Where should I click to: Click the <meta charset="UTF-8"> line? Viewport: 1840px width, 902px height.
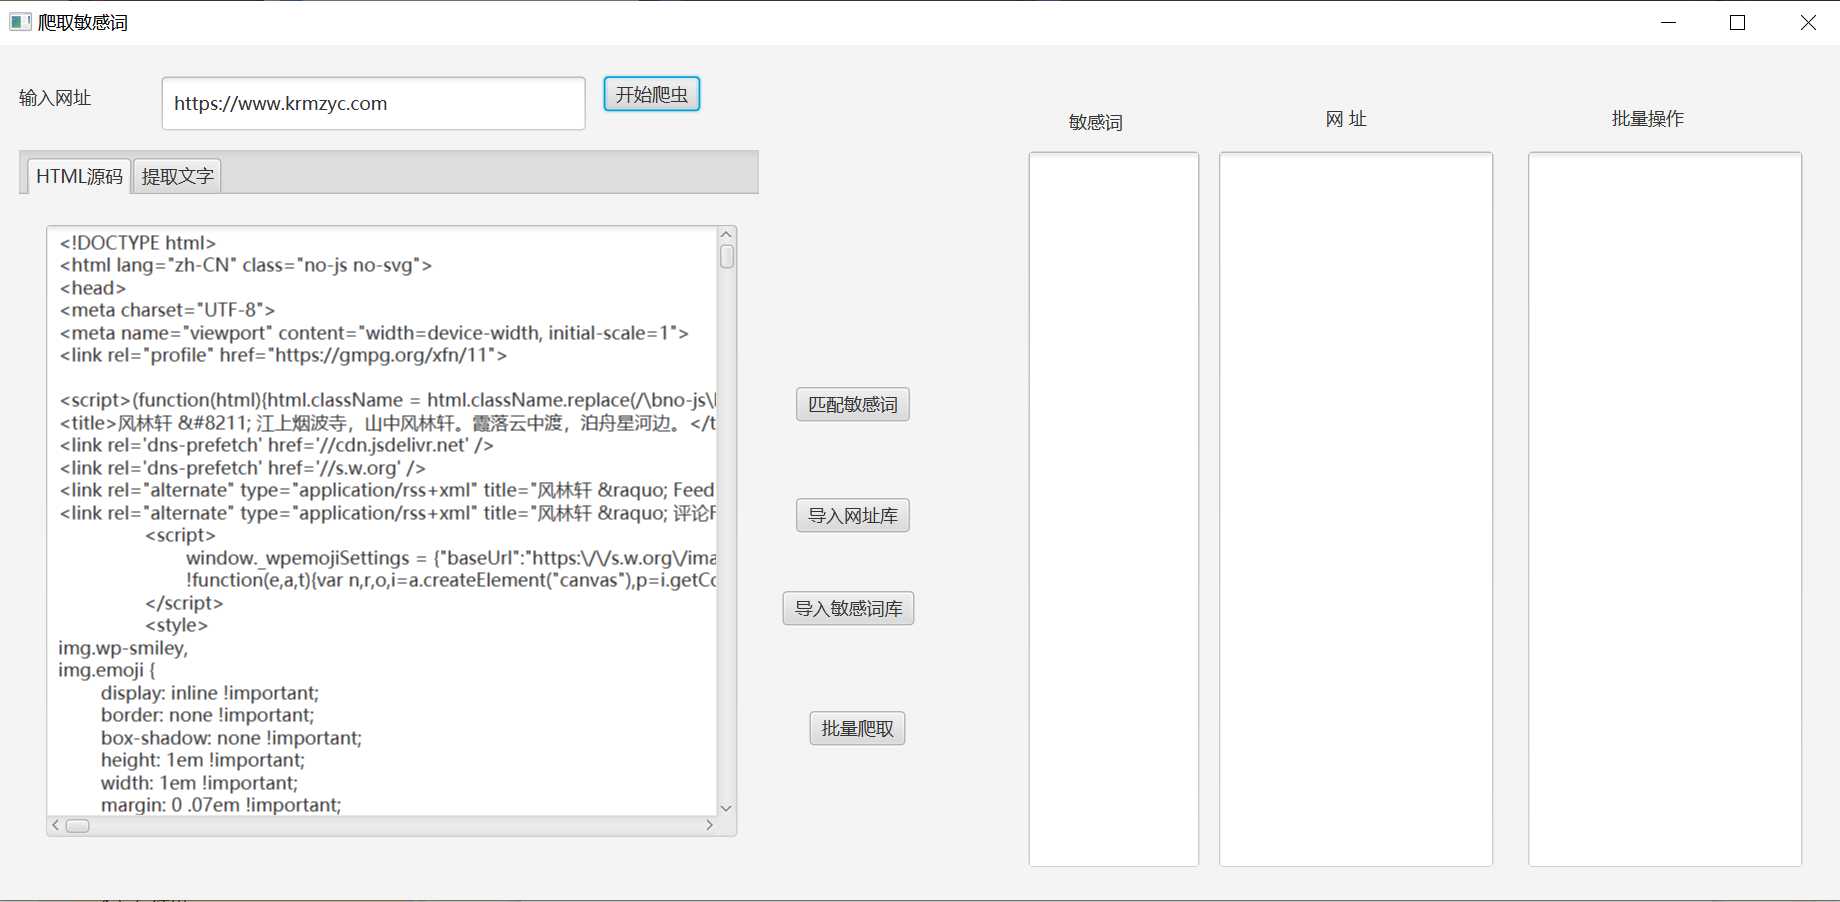(x=167, y=310)
